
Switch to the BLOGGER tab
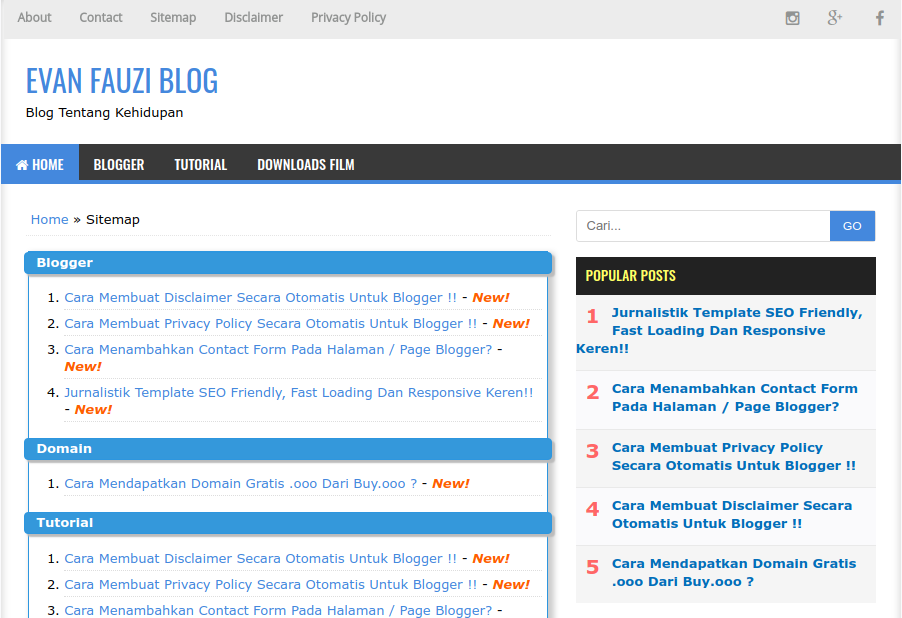click(x=118, y=164)
